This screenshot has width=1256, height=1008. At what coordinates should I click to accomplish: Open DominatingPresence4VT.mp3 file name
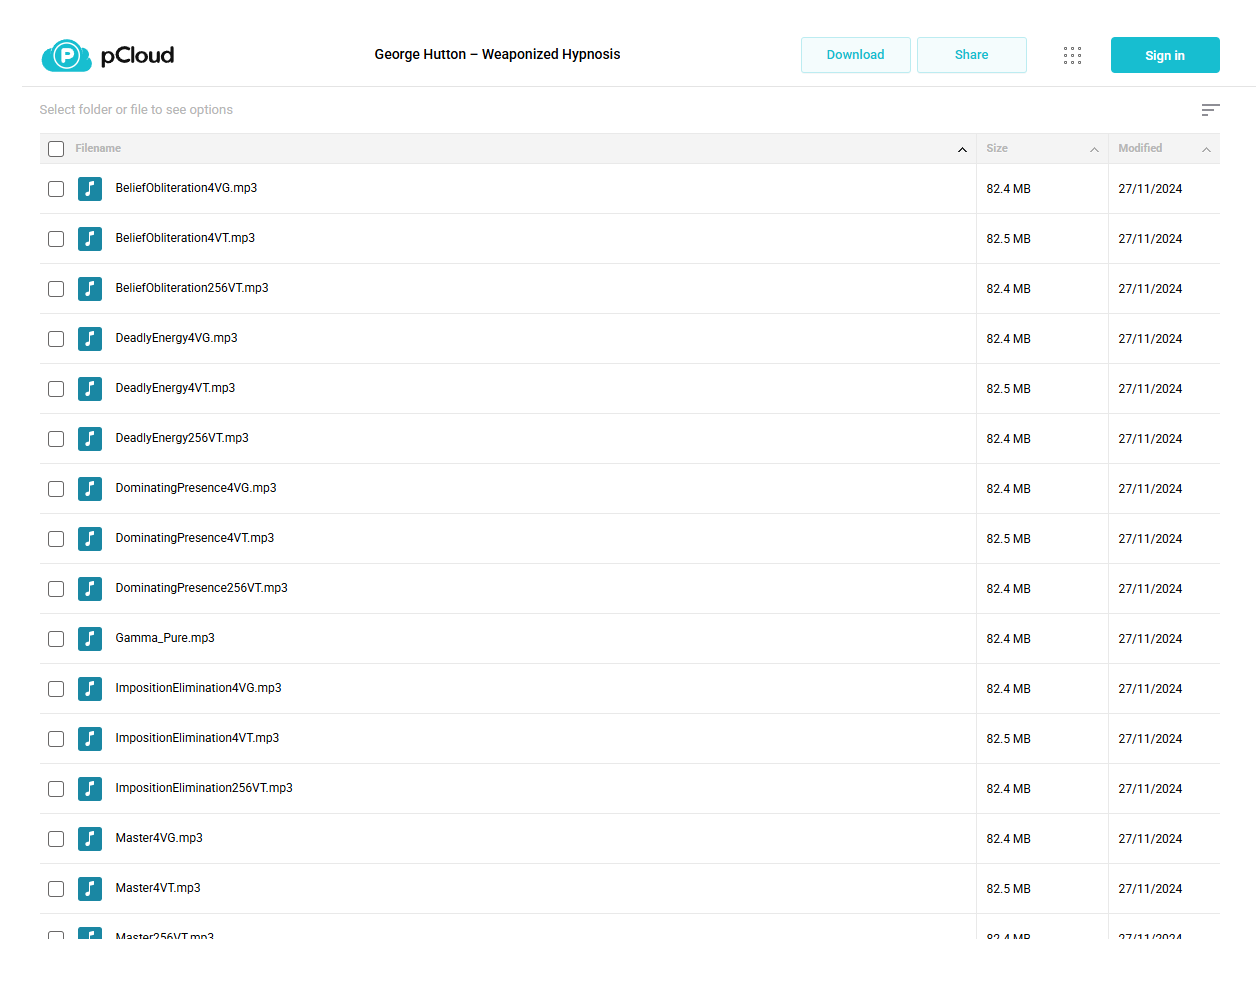coord(195,538)
